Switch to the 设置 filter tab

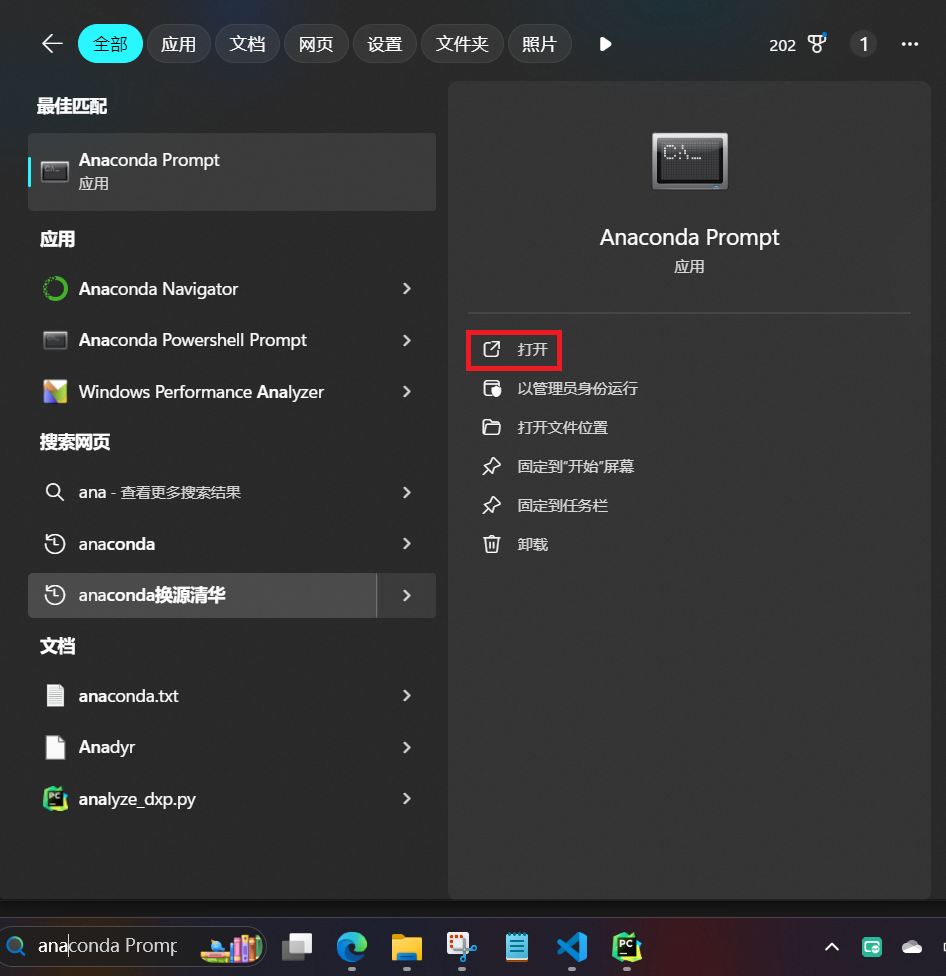pyautogui.click(x=385, y=44)
